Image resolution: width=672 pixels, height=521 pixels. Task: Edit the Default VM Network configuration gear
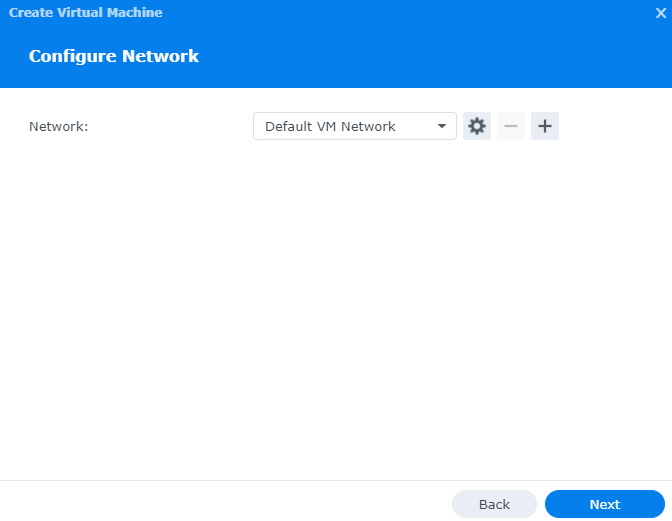[x=477, y=126]
